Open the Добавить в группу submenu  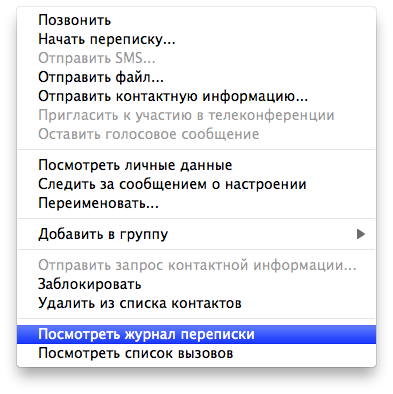click(196, 234)
